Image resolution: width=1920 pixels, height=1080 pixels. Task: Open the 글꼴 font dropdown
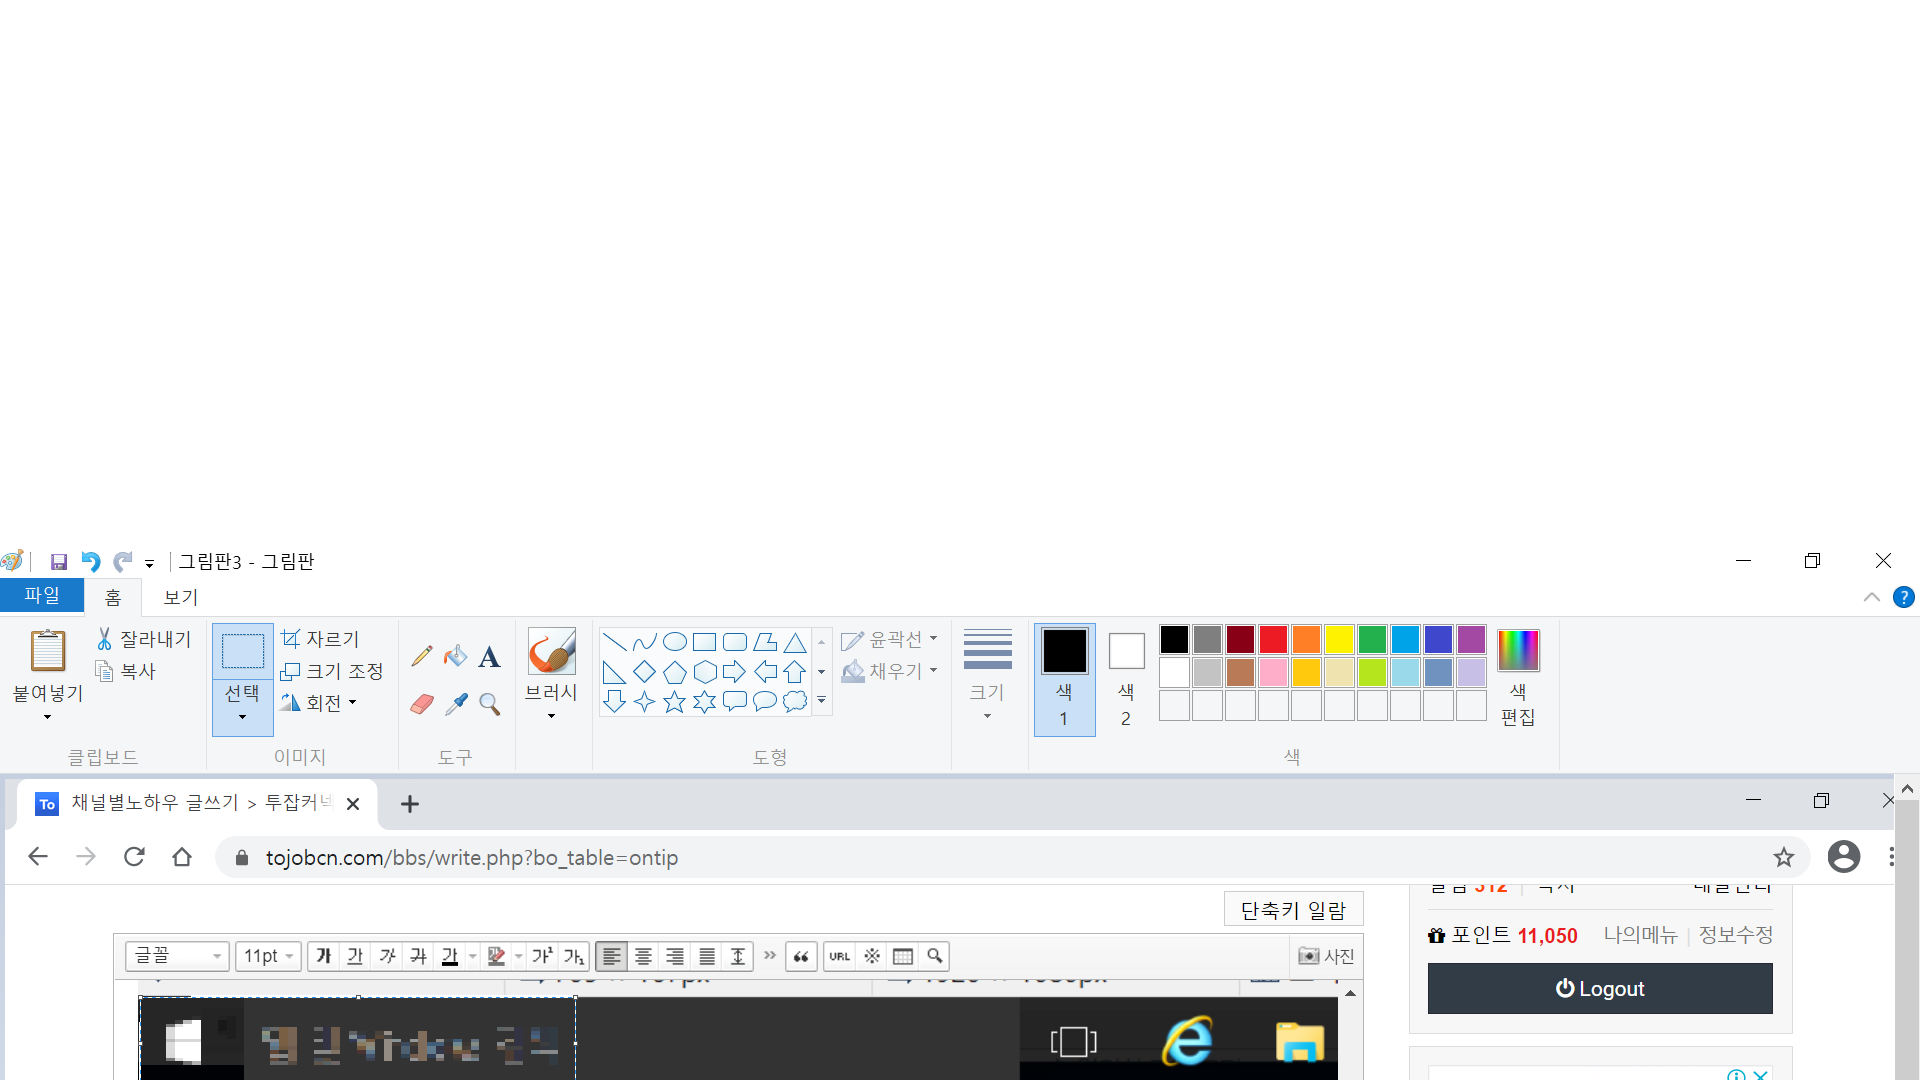pyautogui.click(x=177, y=956)
